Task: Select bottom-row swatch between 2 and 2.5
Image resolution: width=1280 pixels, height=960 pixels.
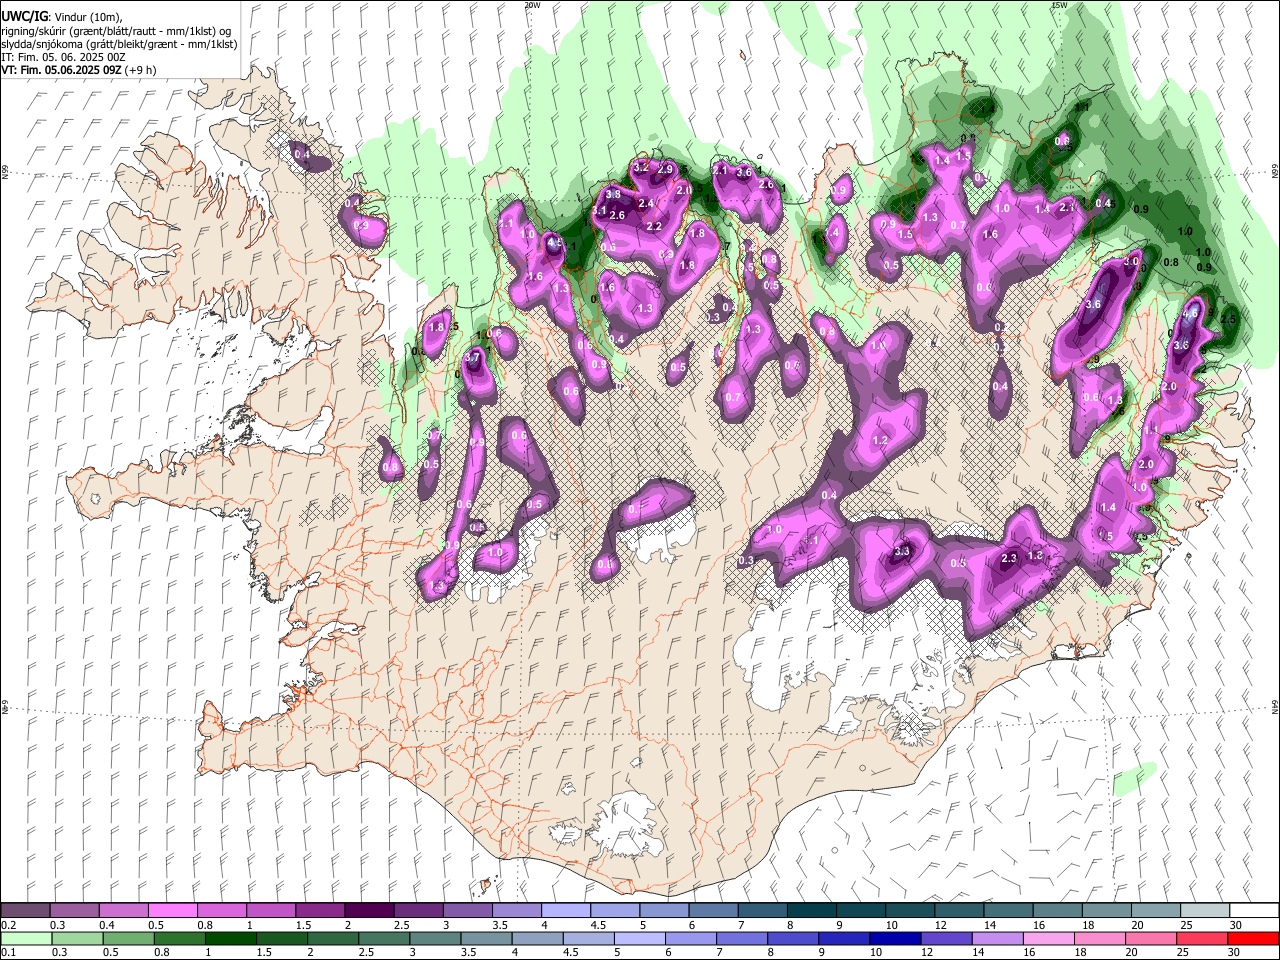Action: click(332, 938)
